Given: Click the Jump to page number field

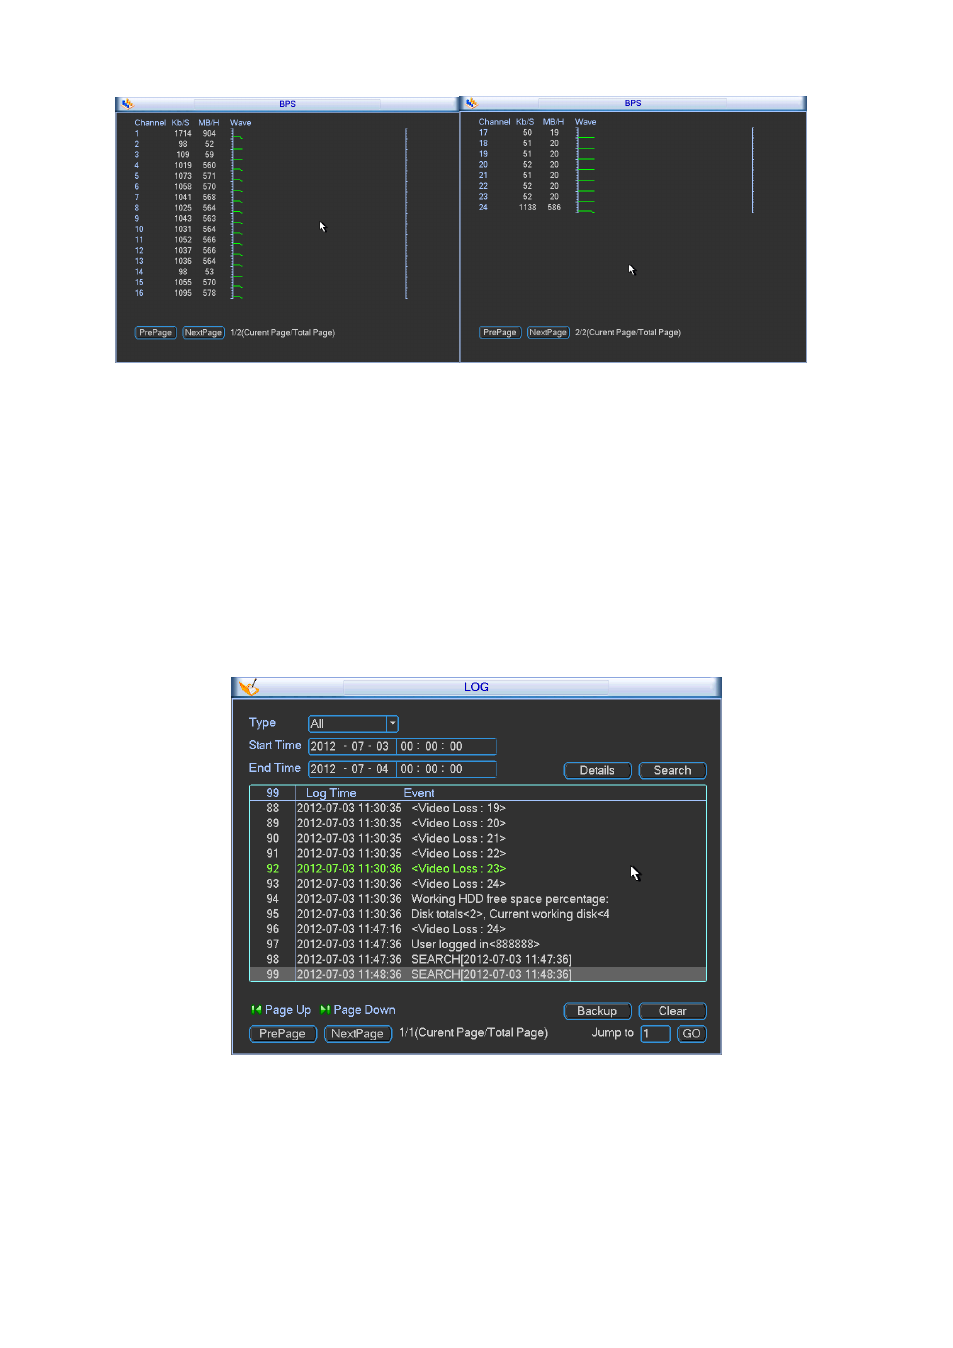Looking at the screenshot, I should (x=655, y=1034).
